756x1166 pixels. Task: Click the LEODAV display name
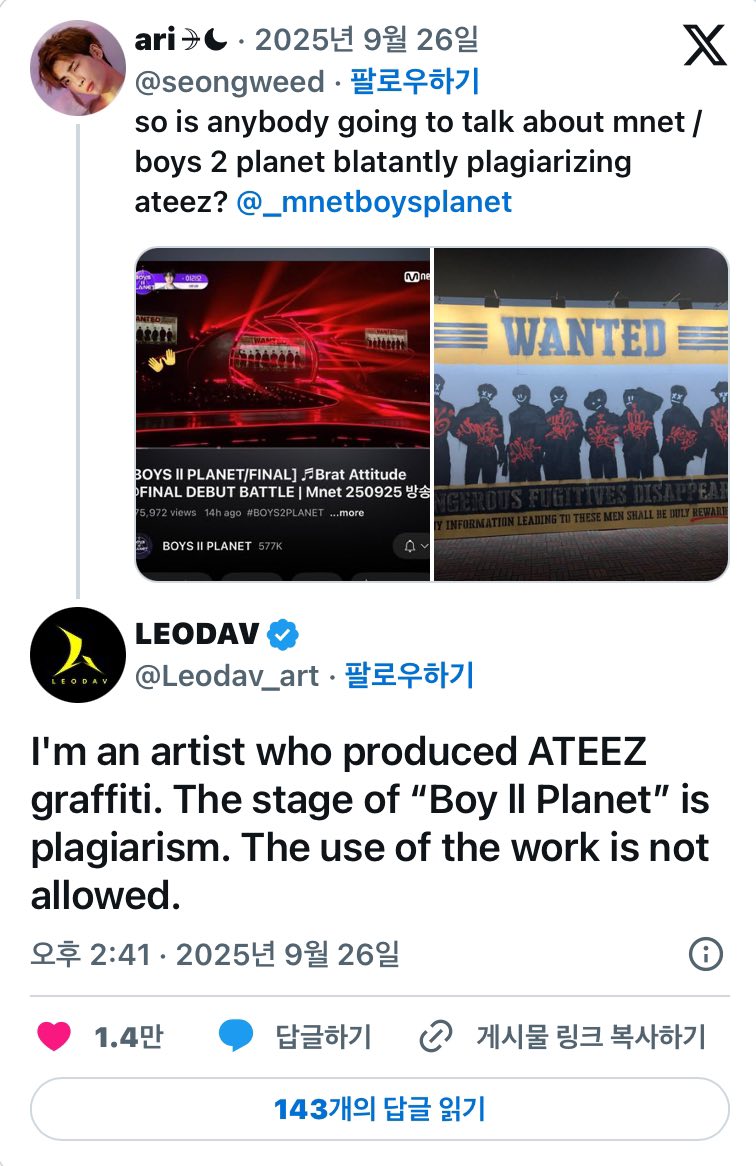coord(197,634)
